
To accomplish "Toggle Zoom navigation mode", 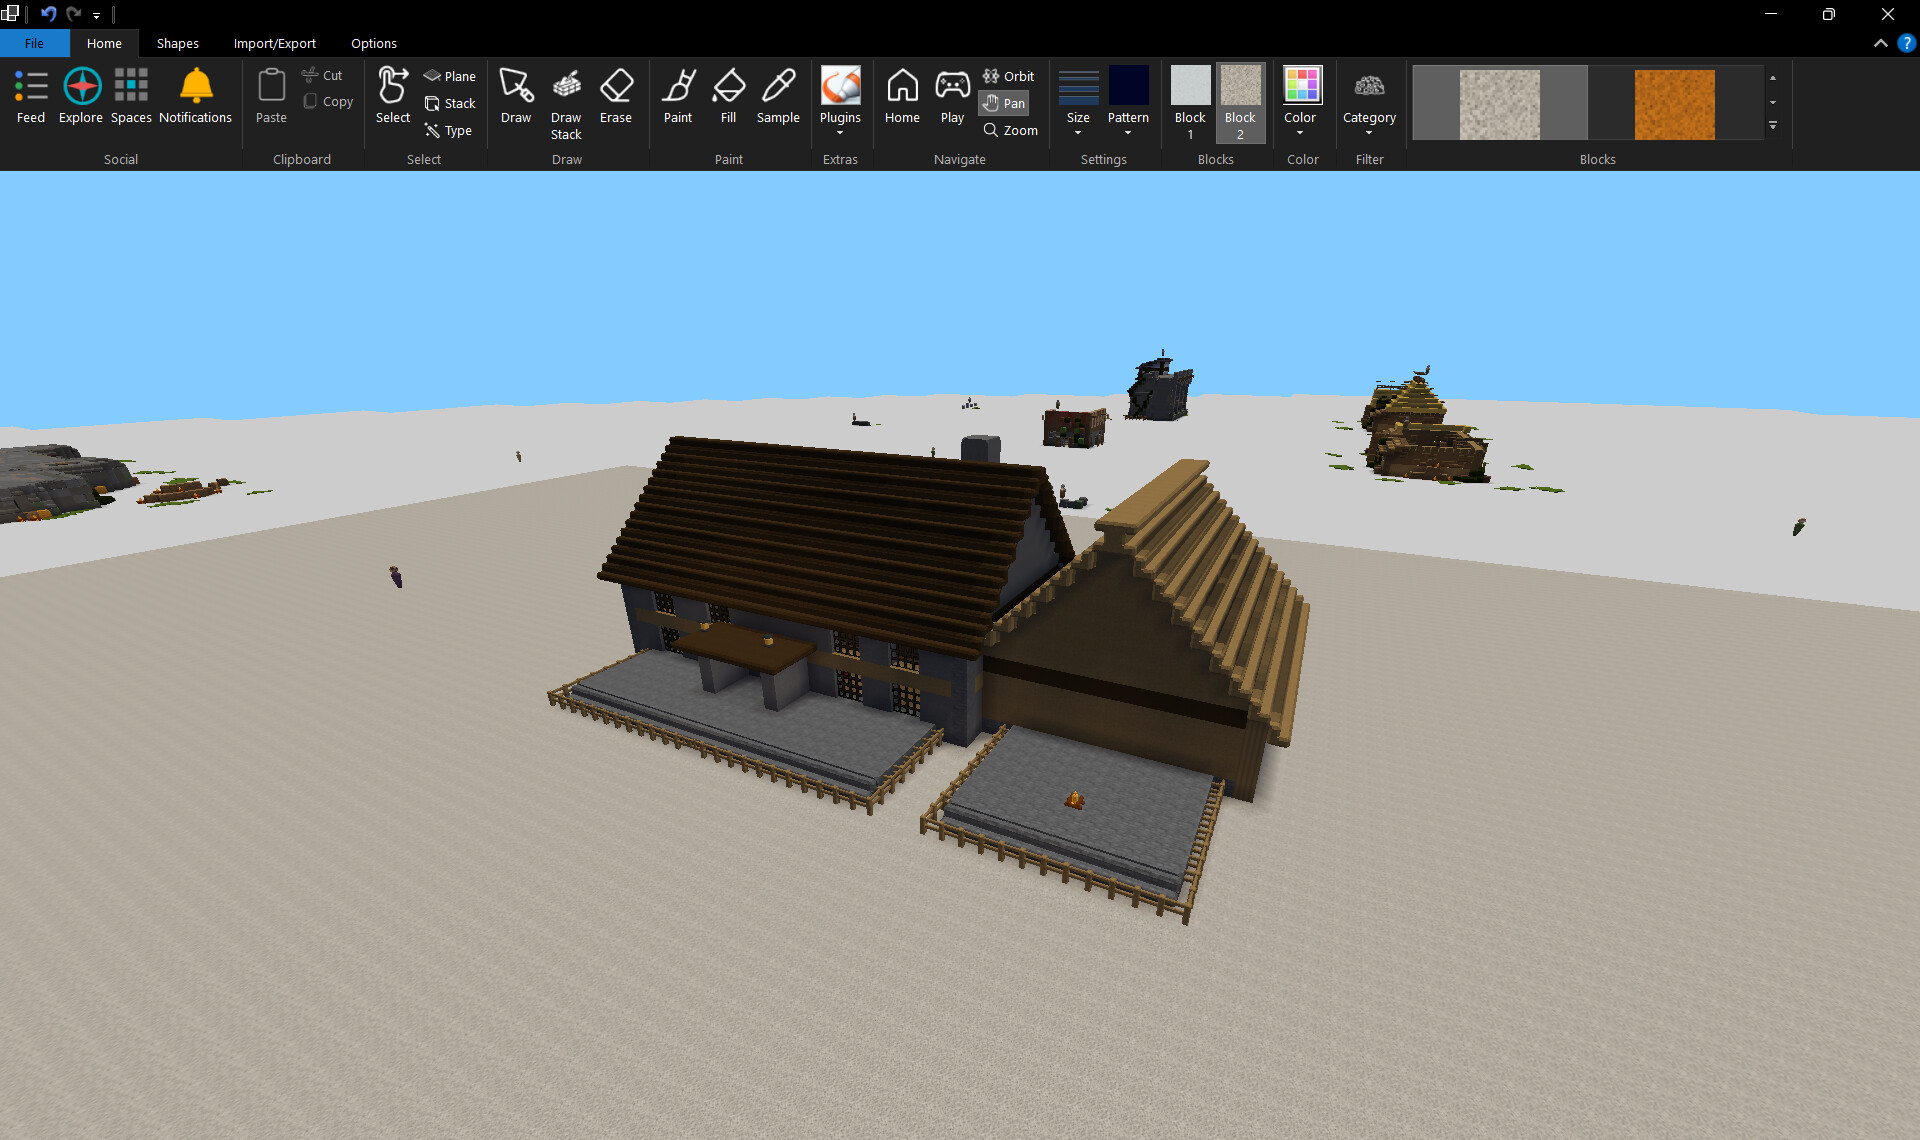I will tap(1011, 130).
